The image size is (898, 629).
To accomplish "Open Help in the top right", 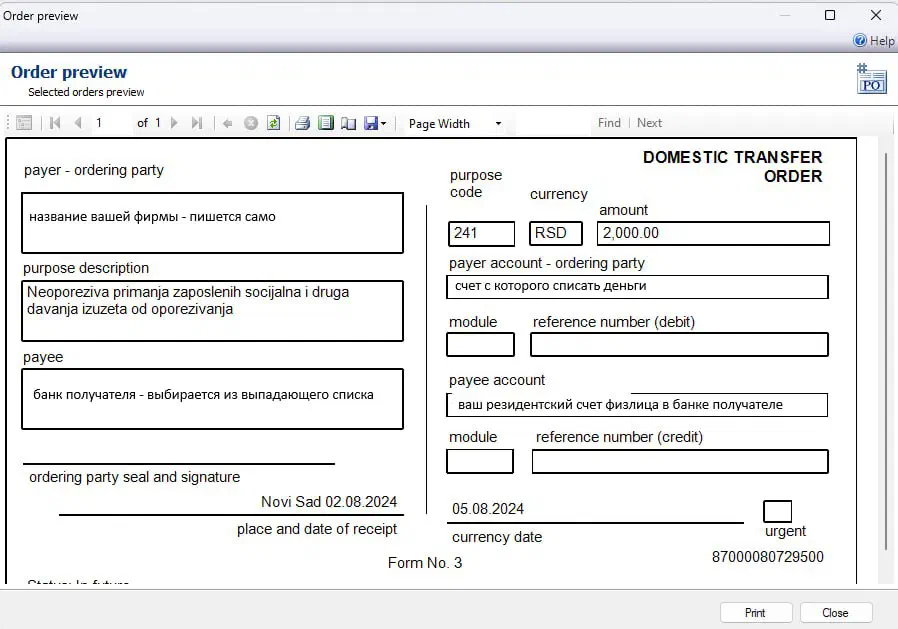I will 873,41.
